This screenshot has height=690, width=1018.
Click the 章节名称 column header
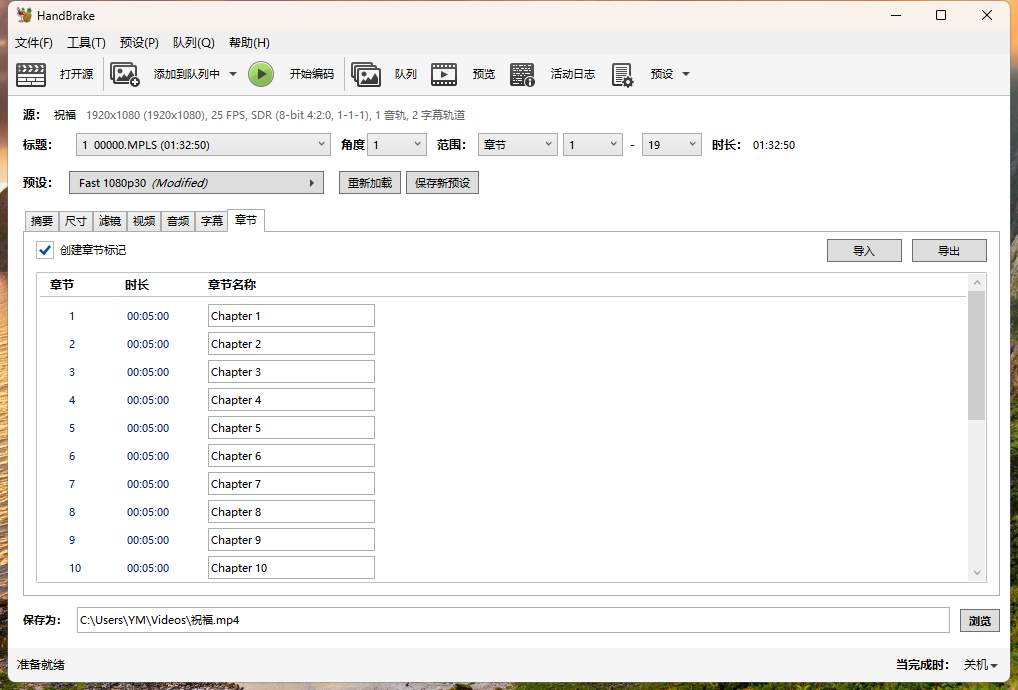tap(232, 285)
